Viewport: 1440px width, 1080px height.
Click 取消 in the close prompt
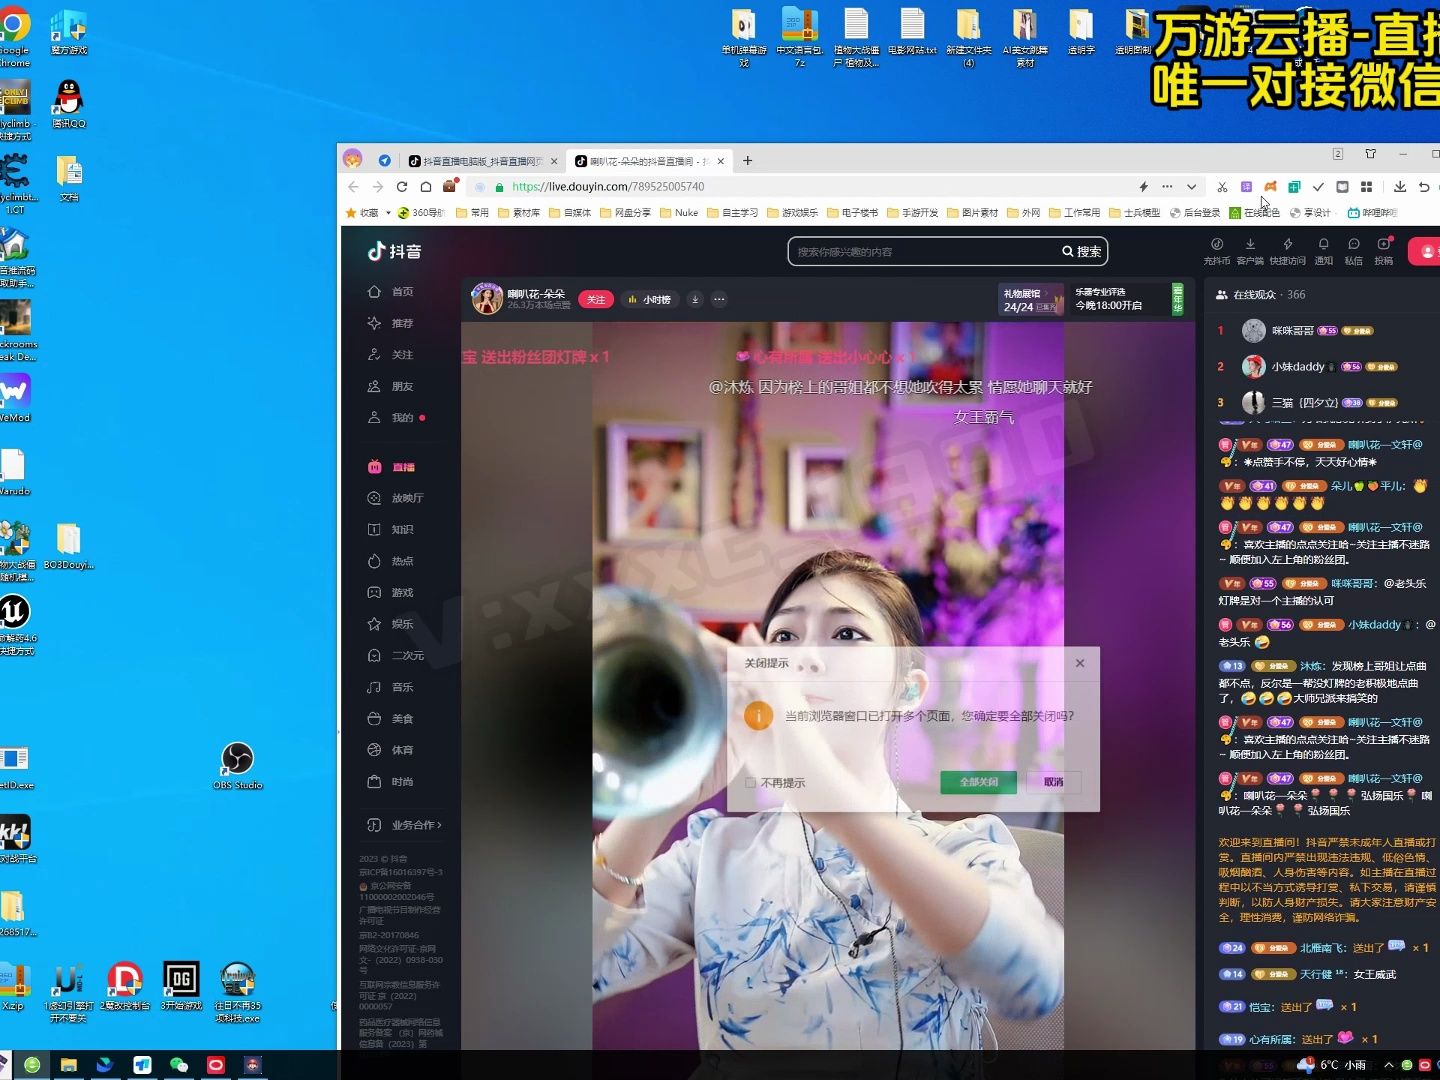pos(1054,782)
